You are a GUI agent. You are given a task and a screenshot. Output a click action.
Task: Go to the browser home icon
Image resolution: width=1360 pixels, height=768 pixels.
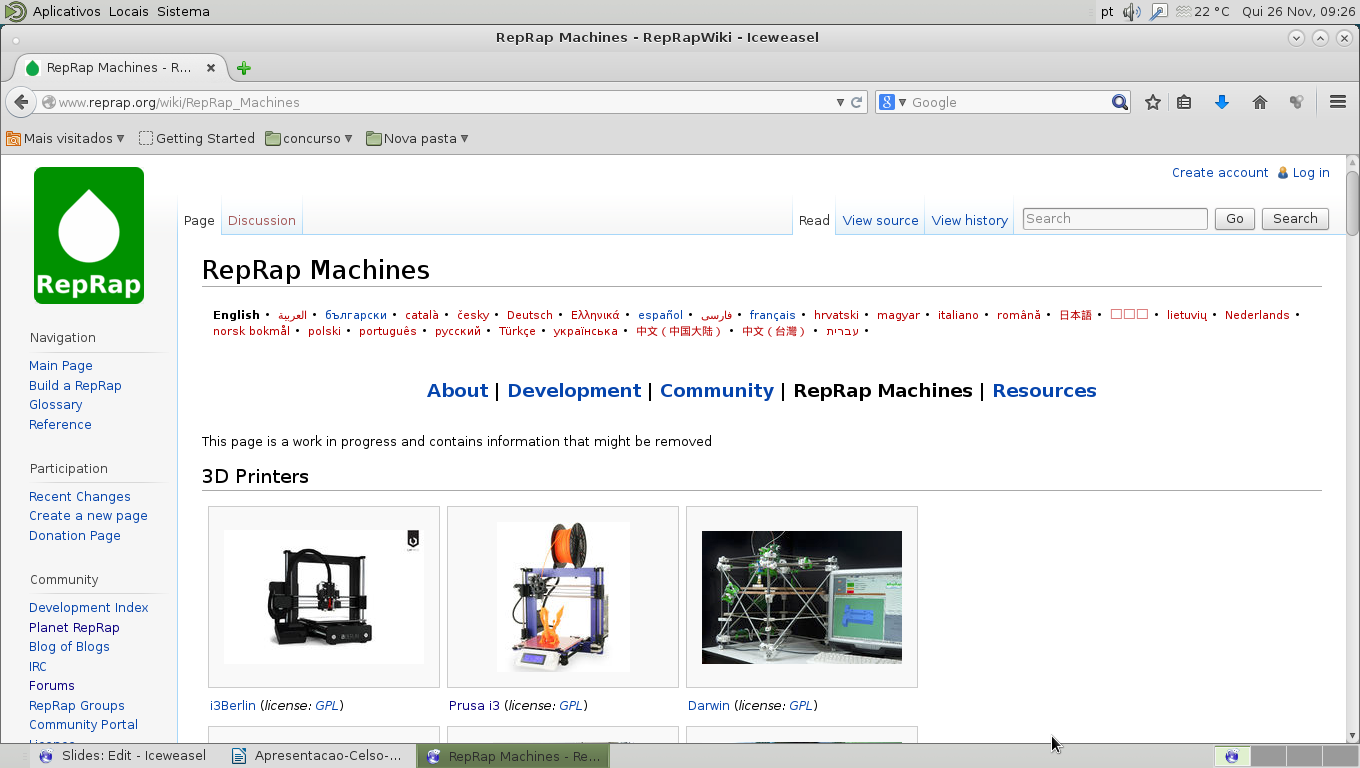(x=1259, y=102)
